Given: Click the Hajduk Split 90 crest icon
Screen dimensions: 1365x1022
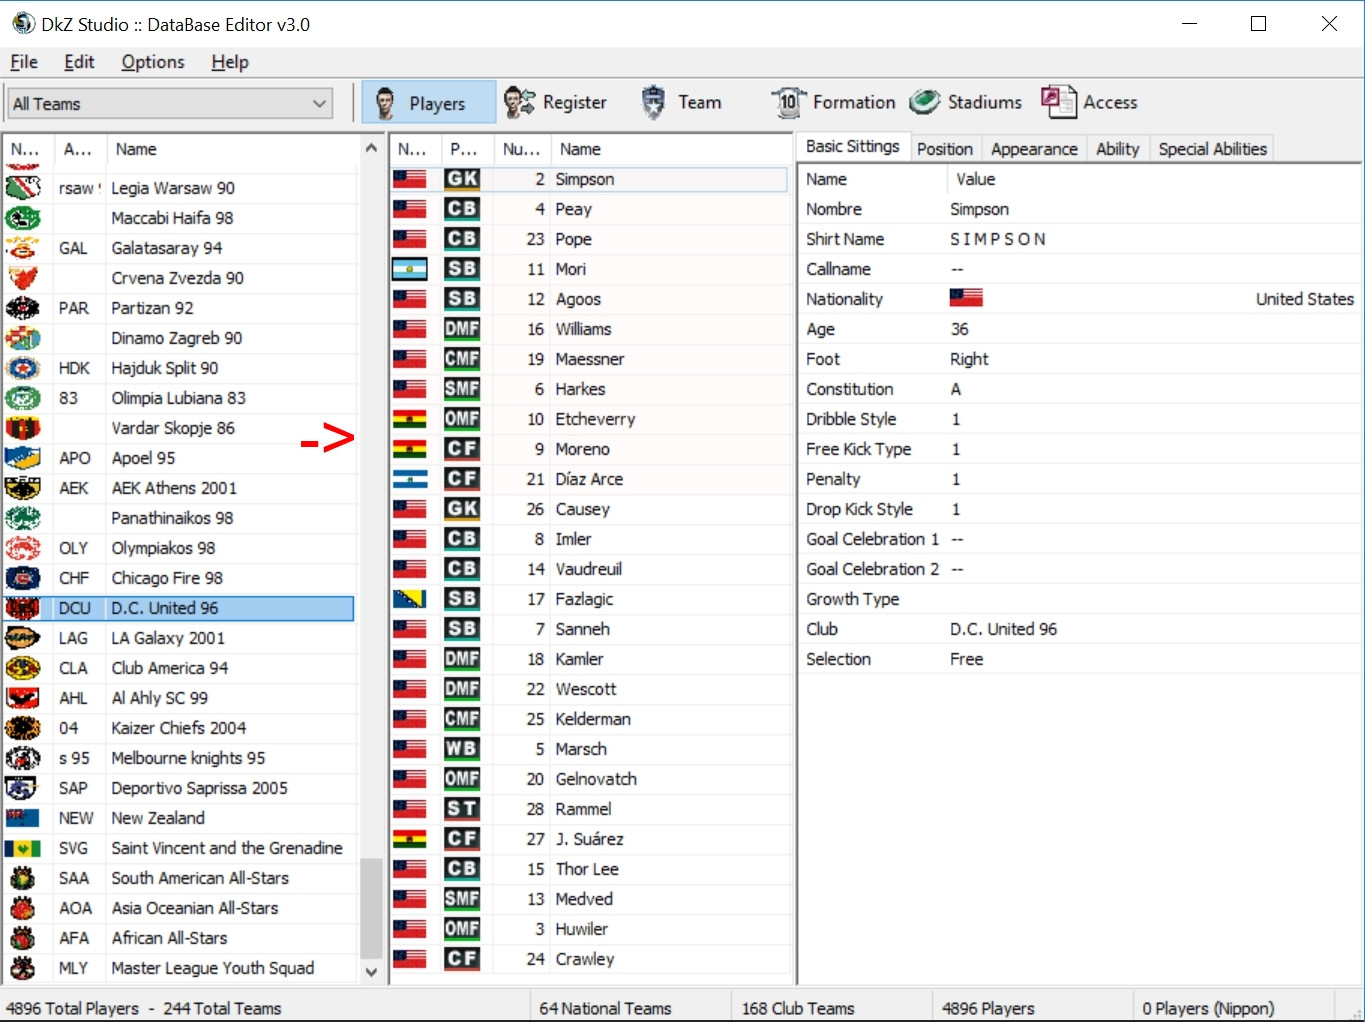Looking at the screenshot, I should point(23,368).
